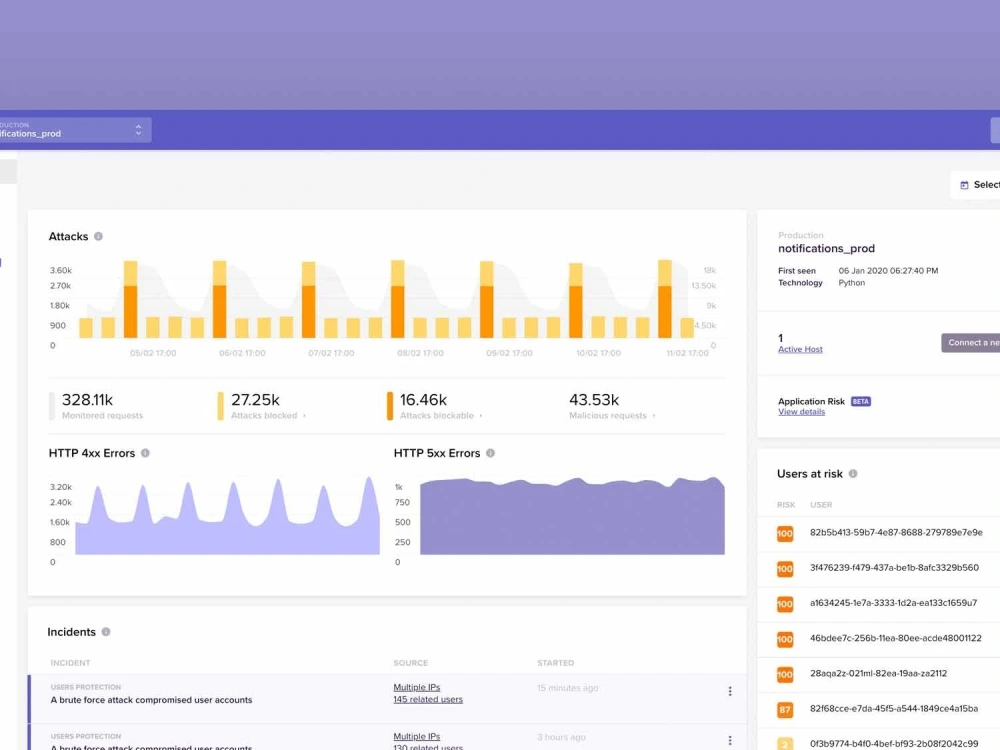Open the 145 related users link
The image size is (1000, 750).
tap(428, 700)
